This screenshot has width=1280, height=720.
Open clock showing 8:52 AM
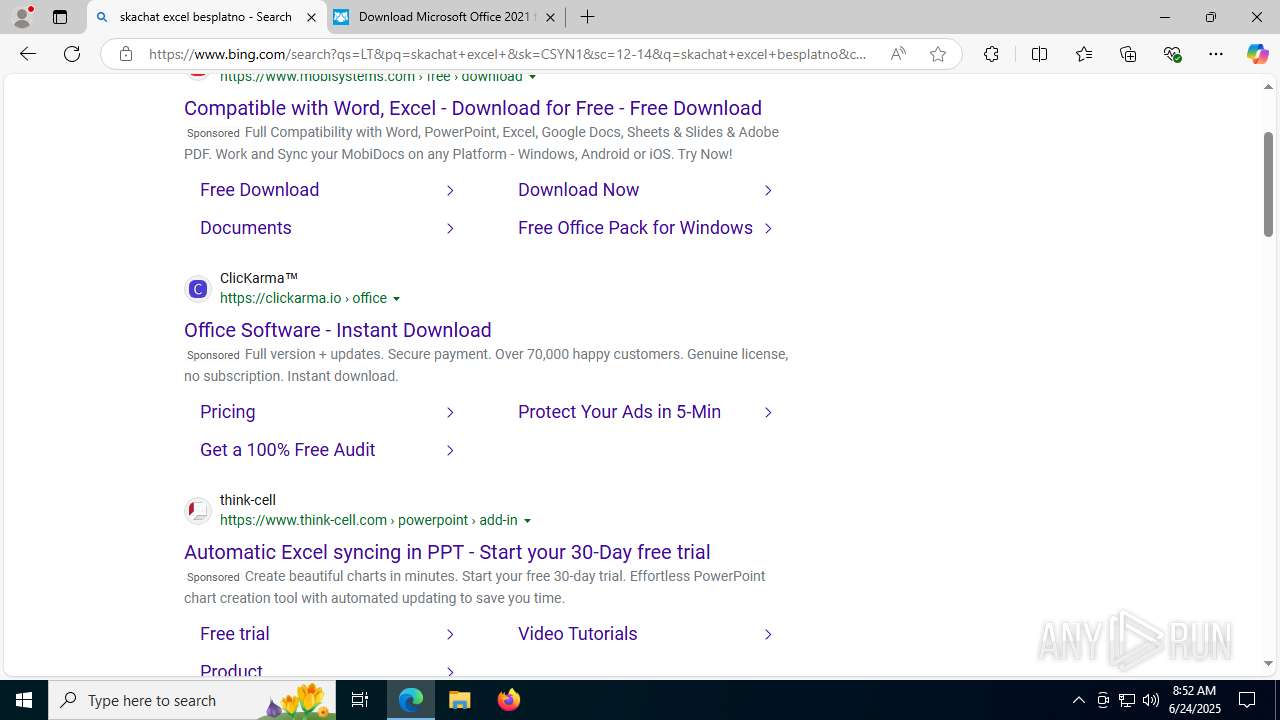[1193, 700]
